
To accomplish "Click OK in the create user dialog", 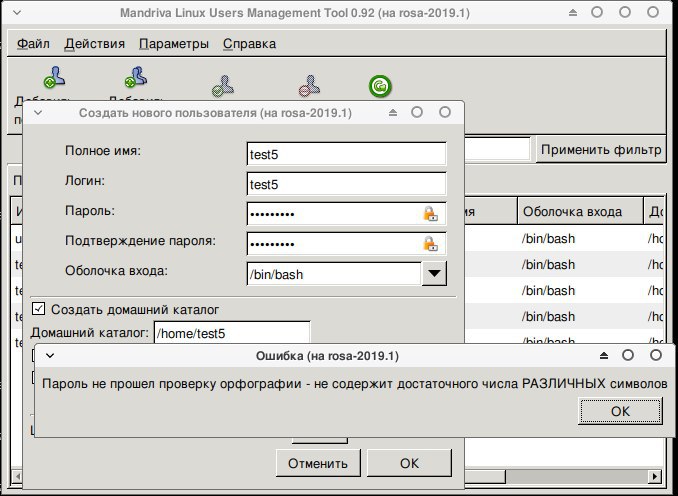I will tap(409, 463).
